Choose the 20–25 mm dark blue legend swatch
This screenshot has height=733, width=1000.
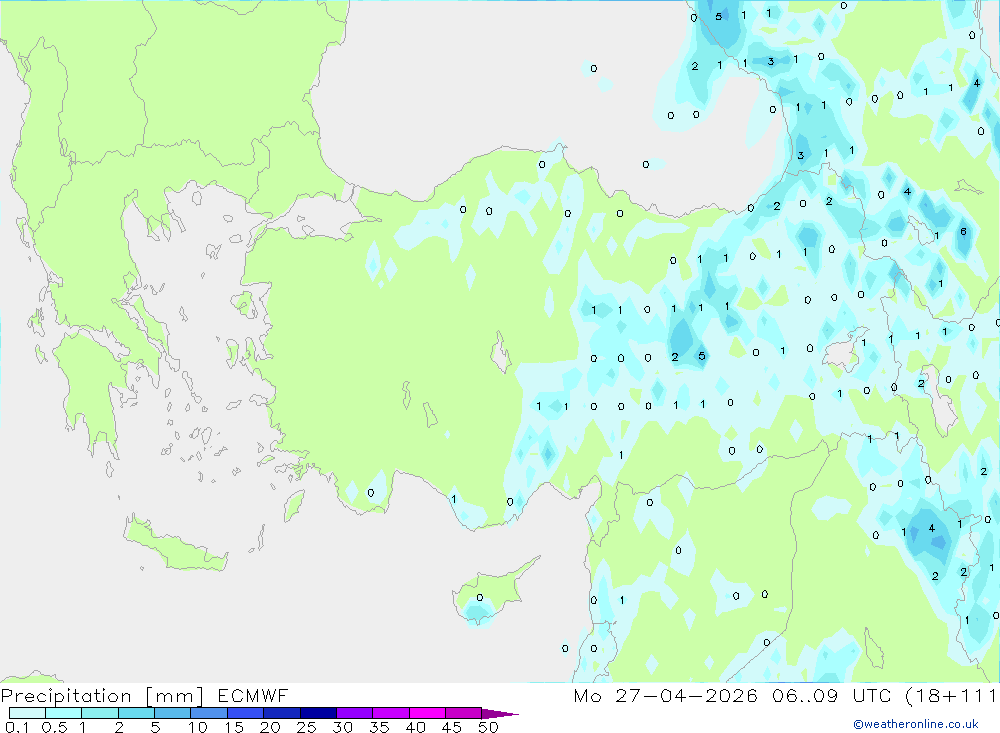coord(282,713)
